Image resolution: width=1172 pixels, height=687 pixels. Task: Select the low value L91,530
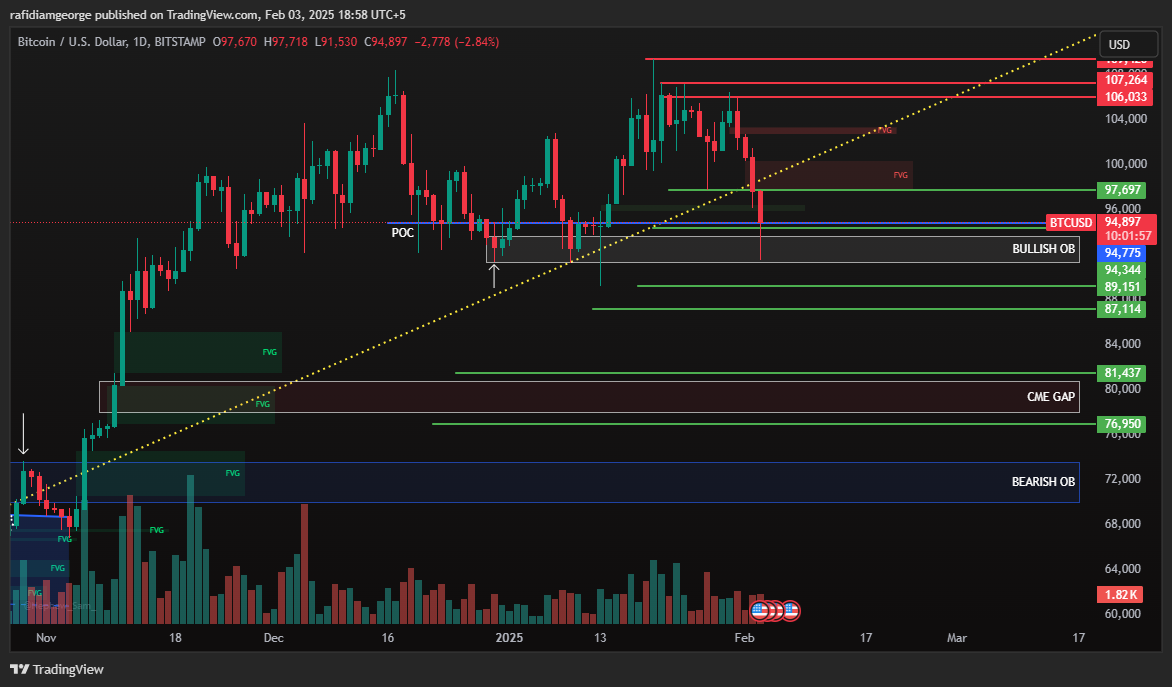point(336,42)
